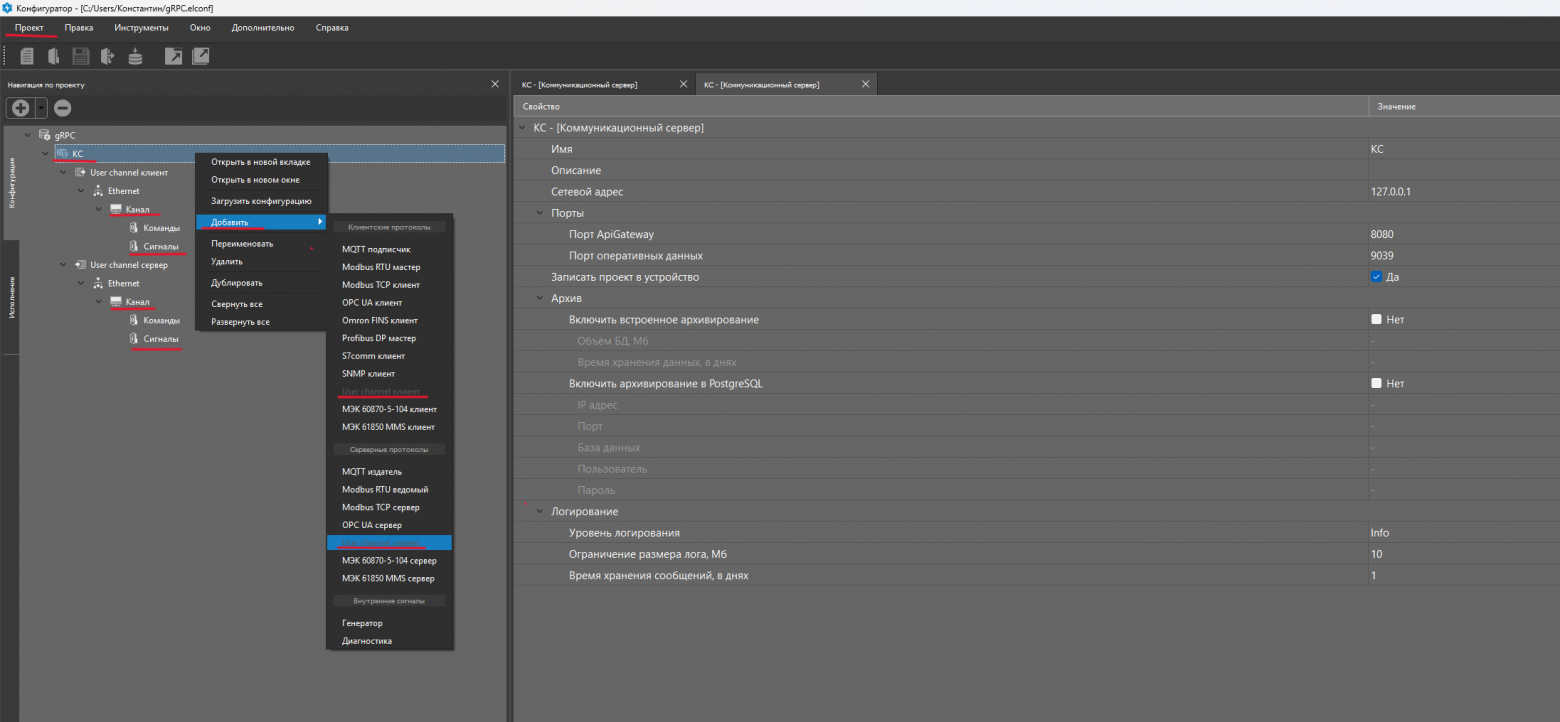This screenshot has height=722, width=1560.
Task: Click Канал icon under User channel клиент
Action: (116, 210)
